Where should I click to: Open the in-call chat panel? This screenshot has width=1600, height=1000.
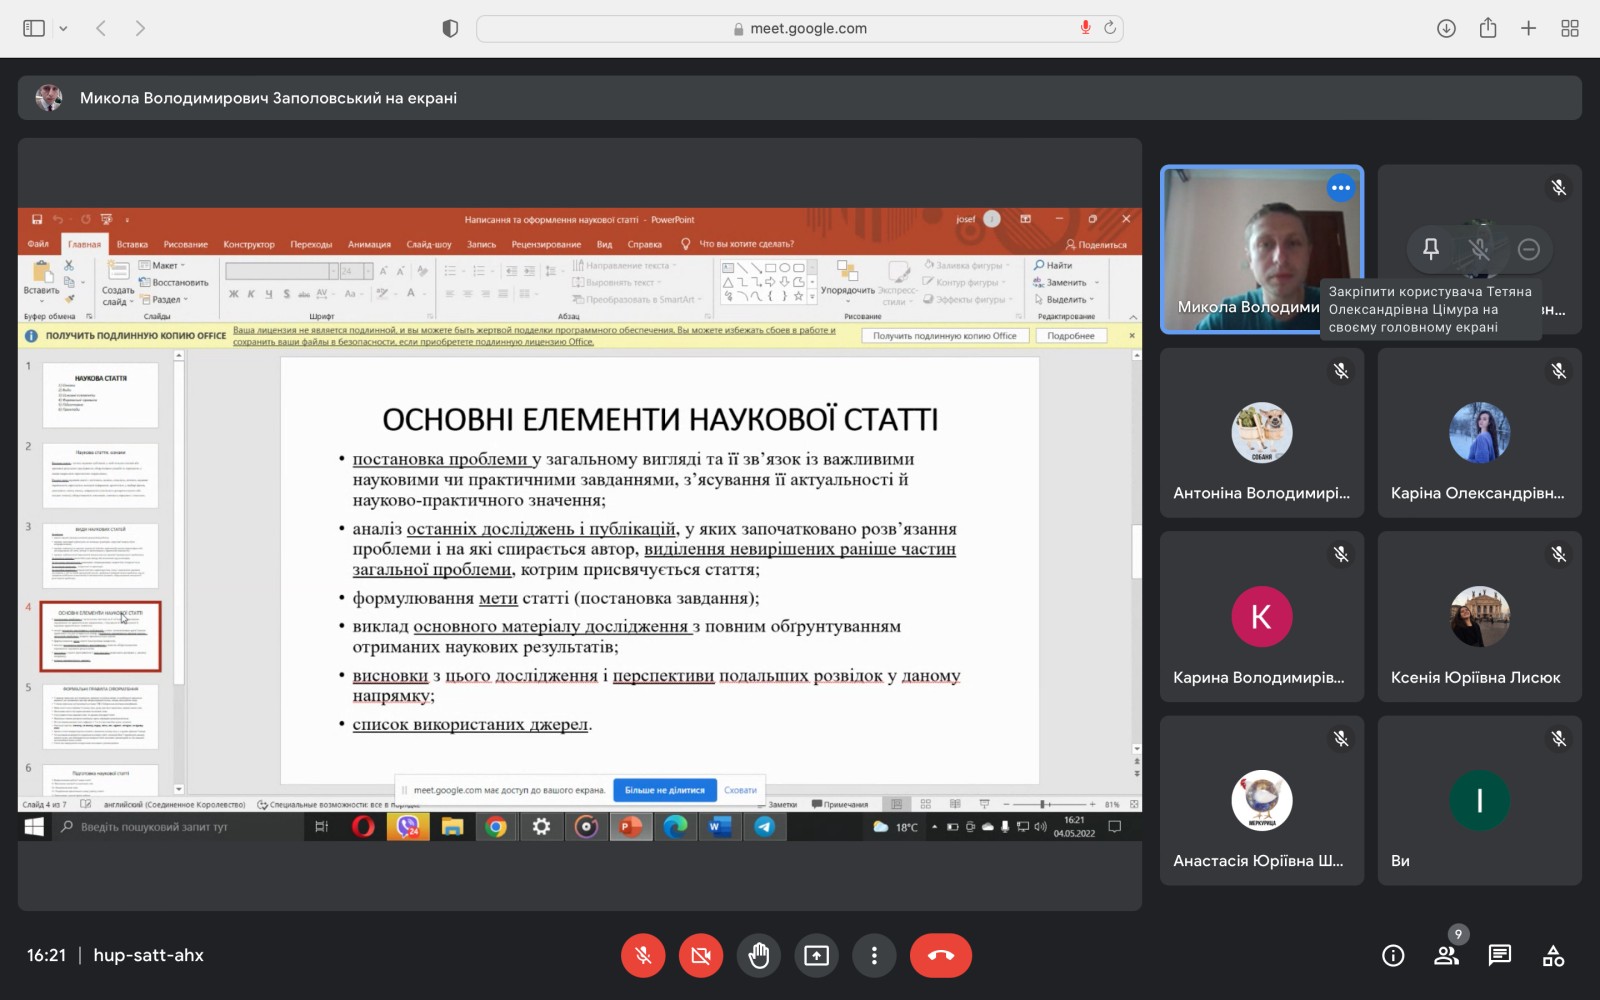(x=1500, y=956)
